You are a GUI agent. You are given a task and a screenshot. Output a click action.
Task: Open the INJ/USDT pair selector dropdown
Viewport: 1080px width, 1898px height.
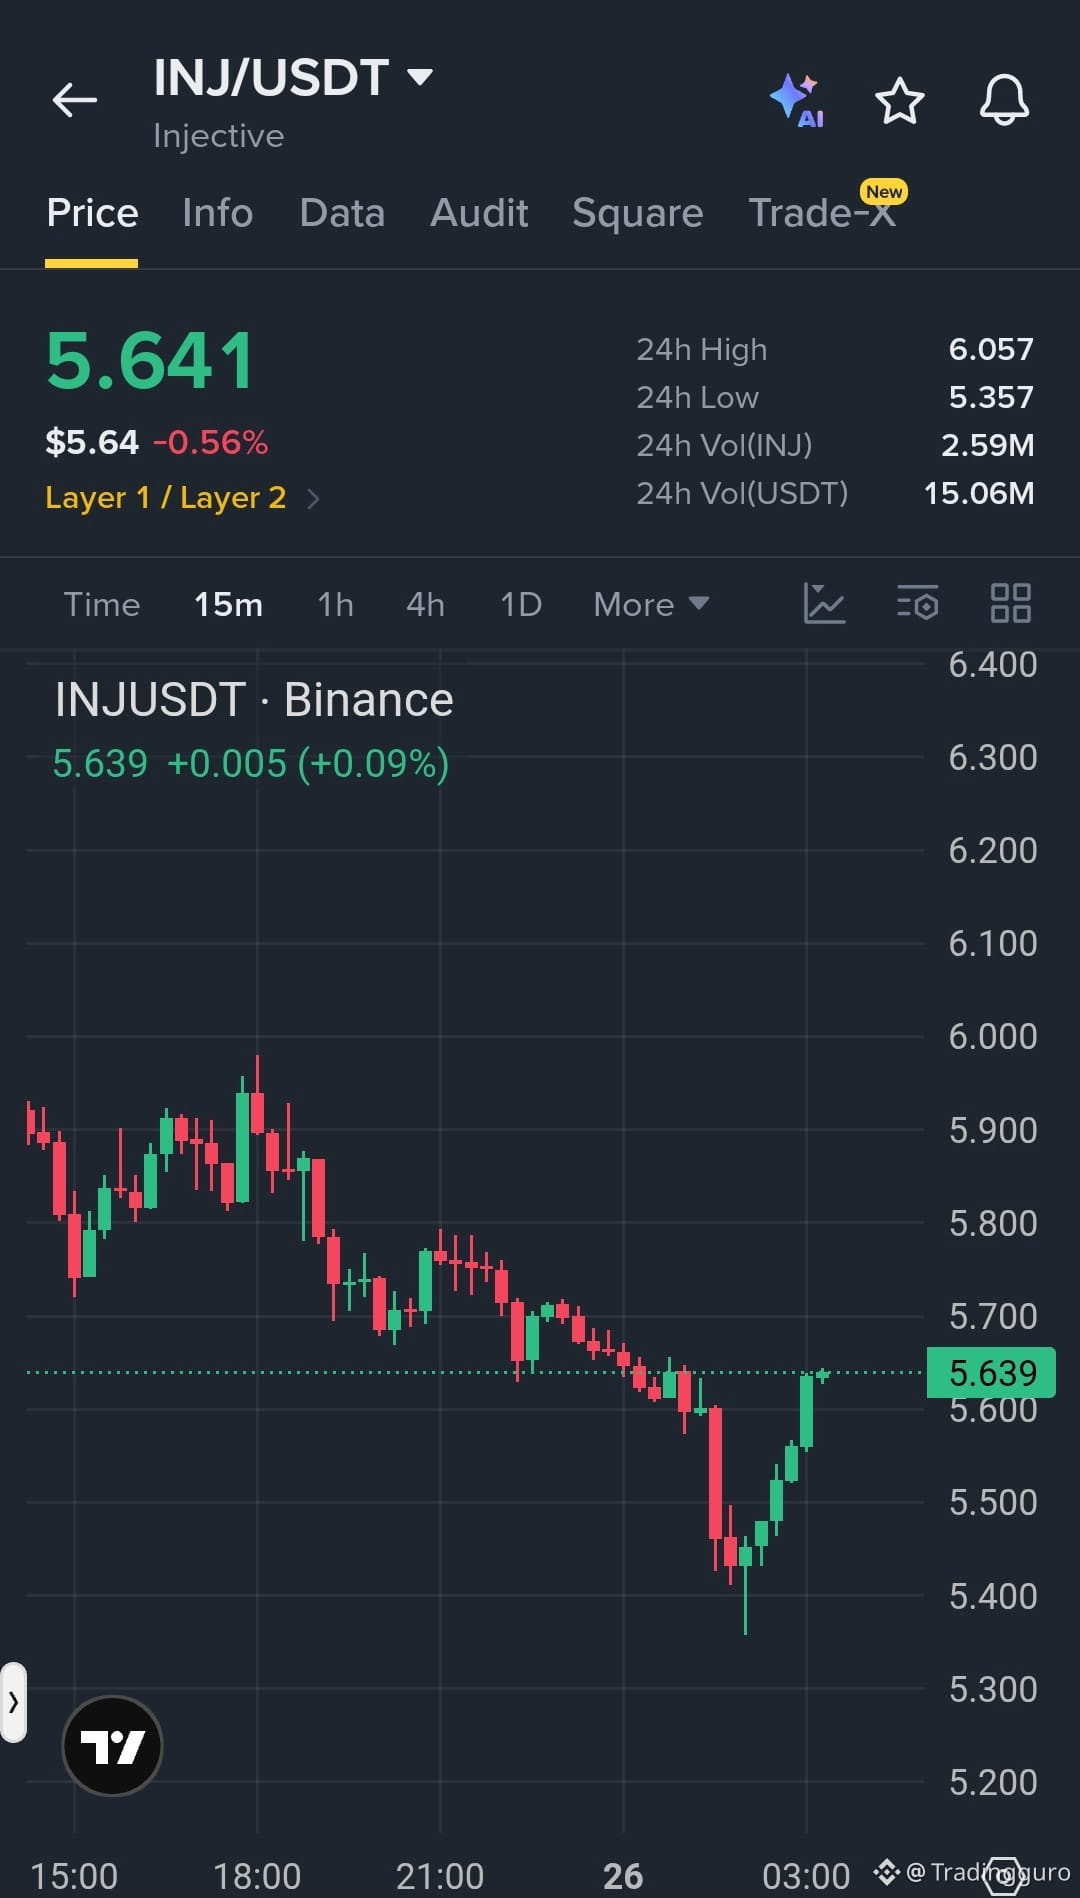tap(293, 77)
